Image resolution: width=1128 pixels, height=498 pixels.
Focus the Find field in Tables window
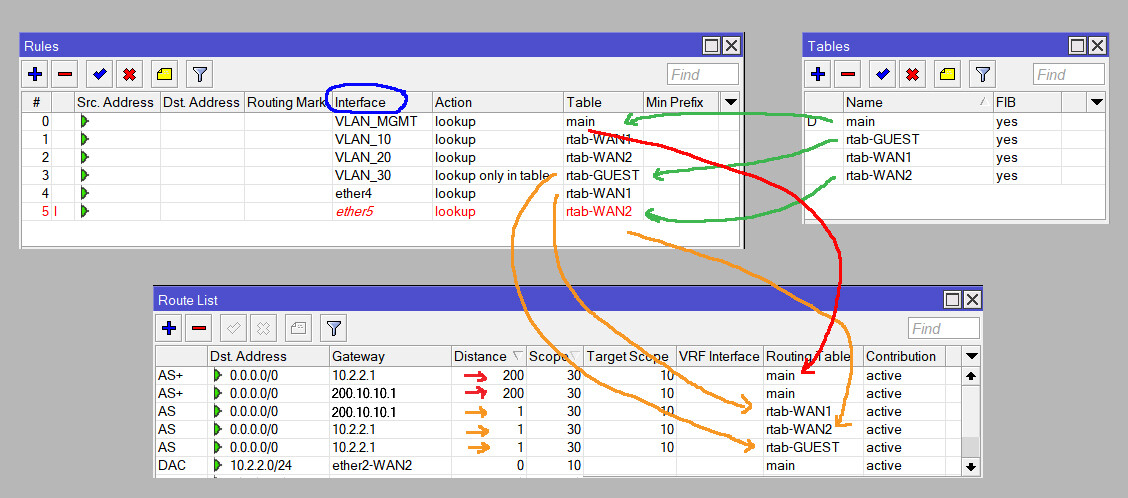1069,75
